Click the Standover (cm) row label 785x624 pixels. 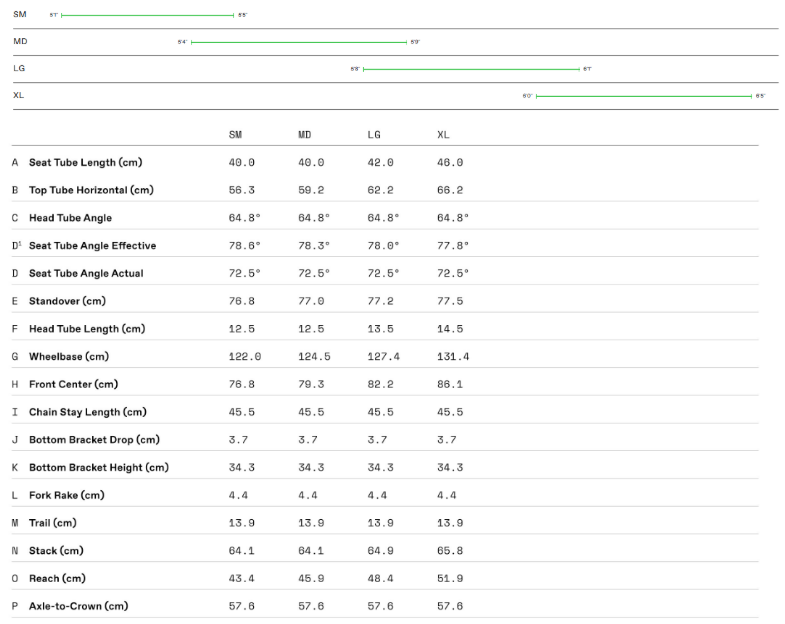coord(67,301)
